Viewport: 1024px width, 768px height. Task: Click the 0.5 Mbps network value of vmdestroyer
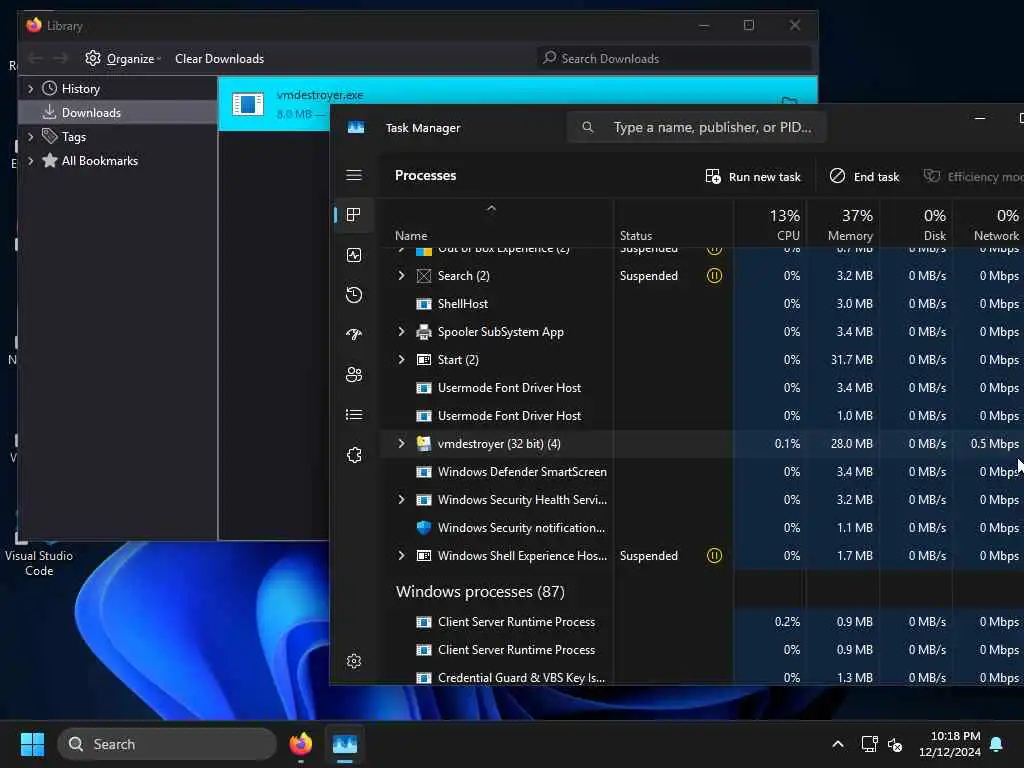pos(994,443)
